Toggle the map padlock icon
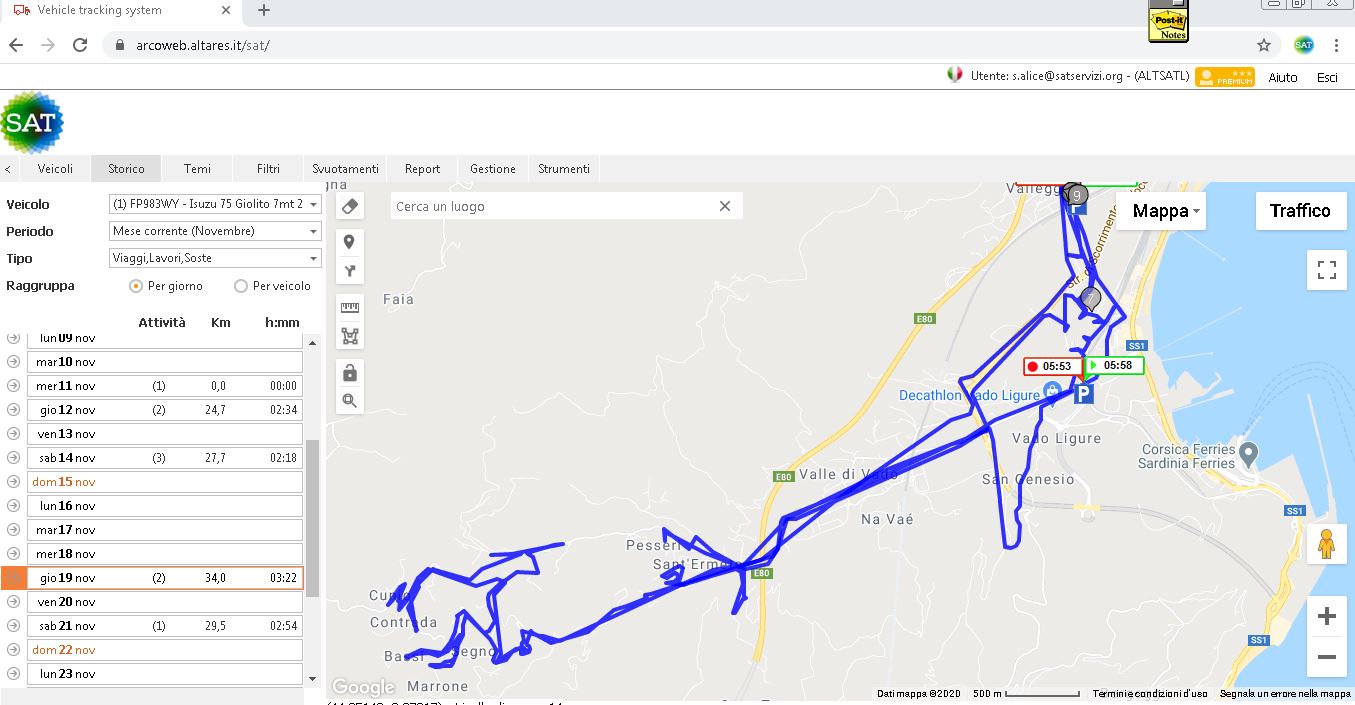The width and height of the screenshot is (1355, 705). (x=349, y=373)
